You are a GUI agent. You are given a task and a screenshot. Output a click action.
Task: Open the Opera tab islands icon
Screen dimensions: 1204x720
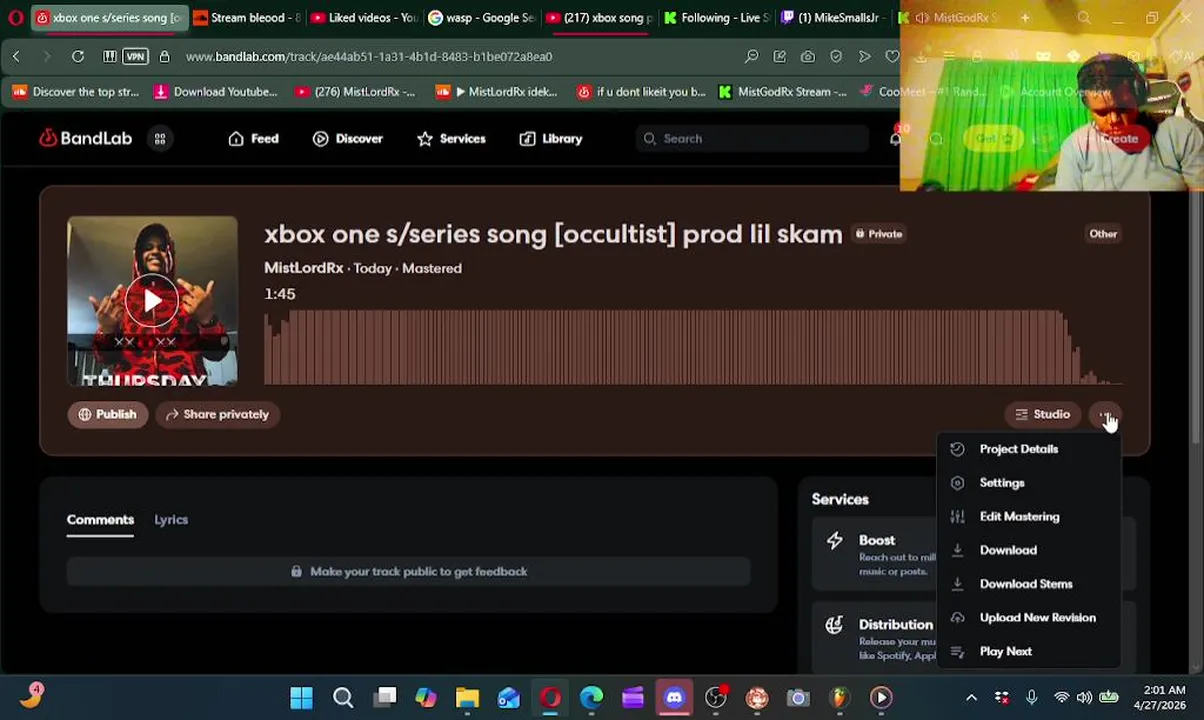[x=109, y=57]
